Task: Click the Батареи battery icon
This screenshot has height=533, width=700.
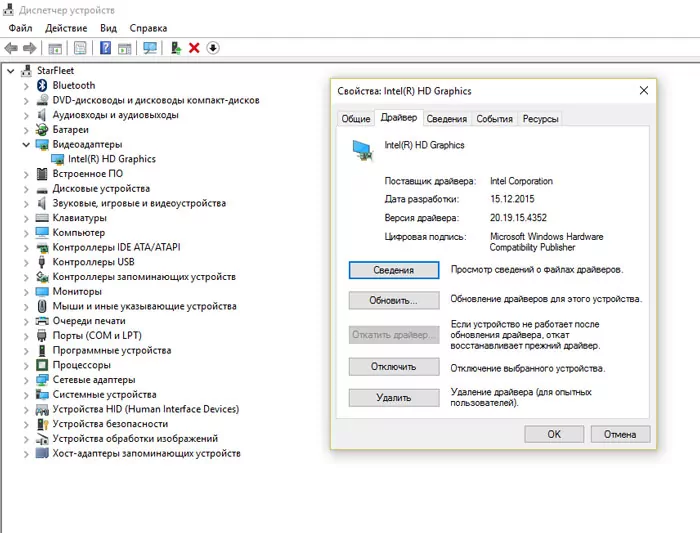Action: (x=42, y=129)
